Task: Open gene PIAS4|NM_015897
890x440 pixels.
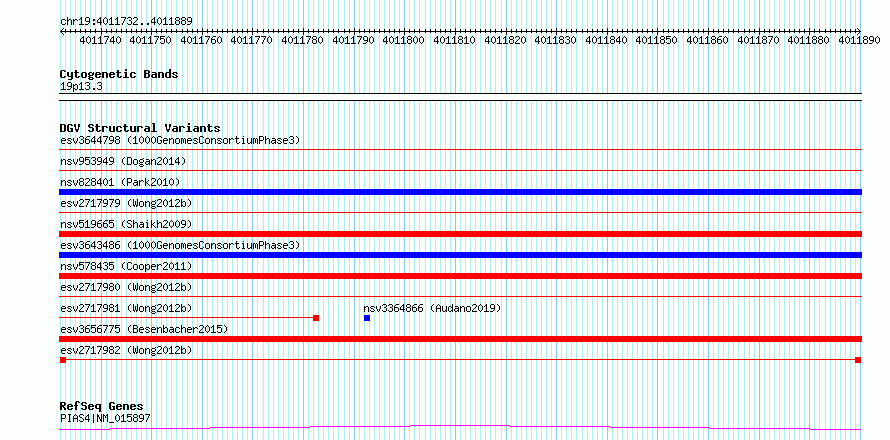Action: [x=105, y=418]
